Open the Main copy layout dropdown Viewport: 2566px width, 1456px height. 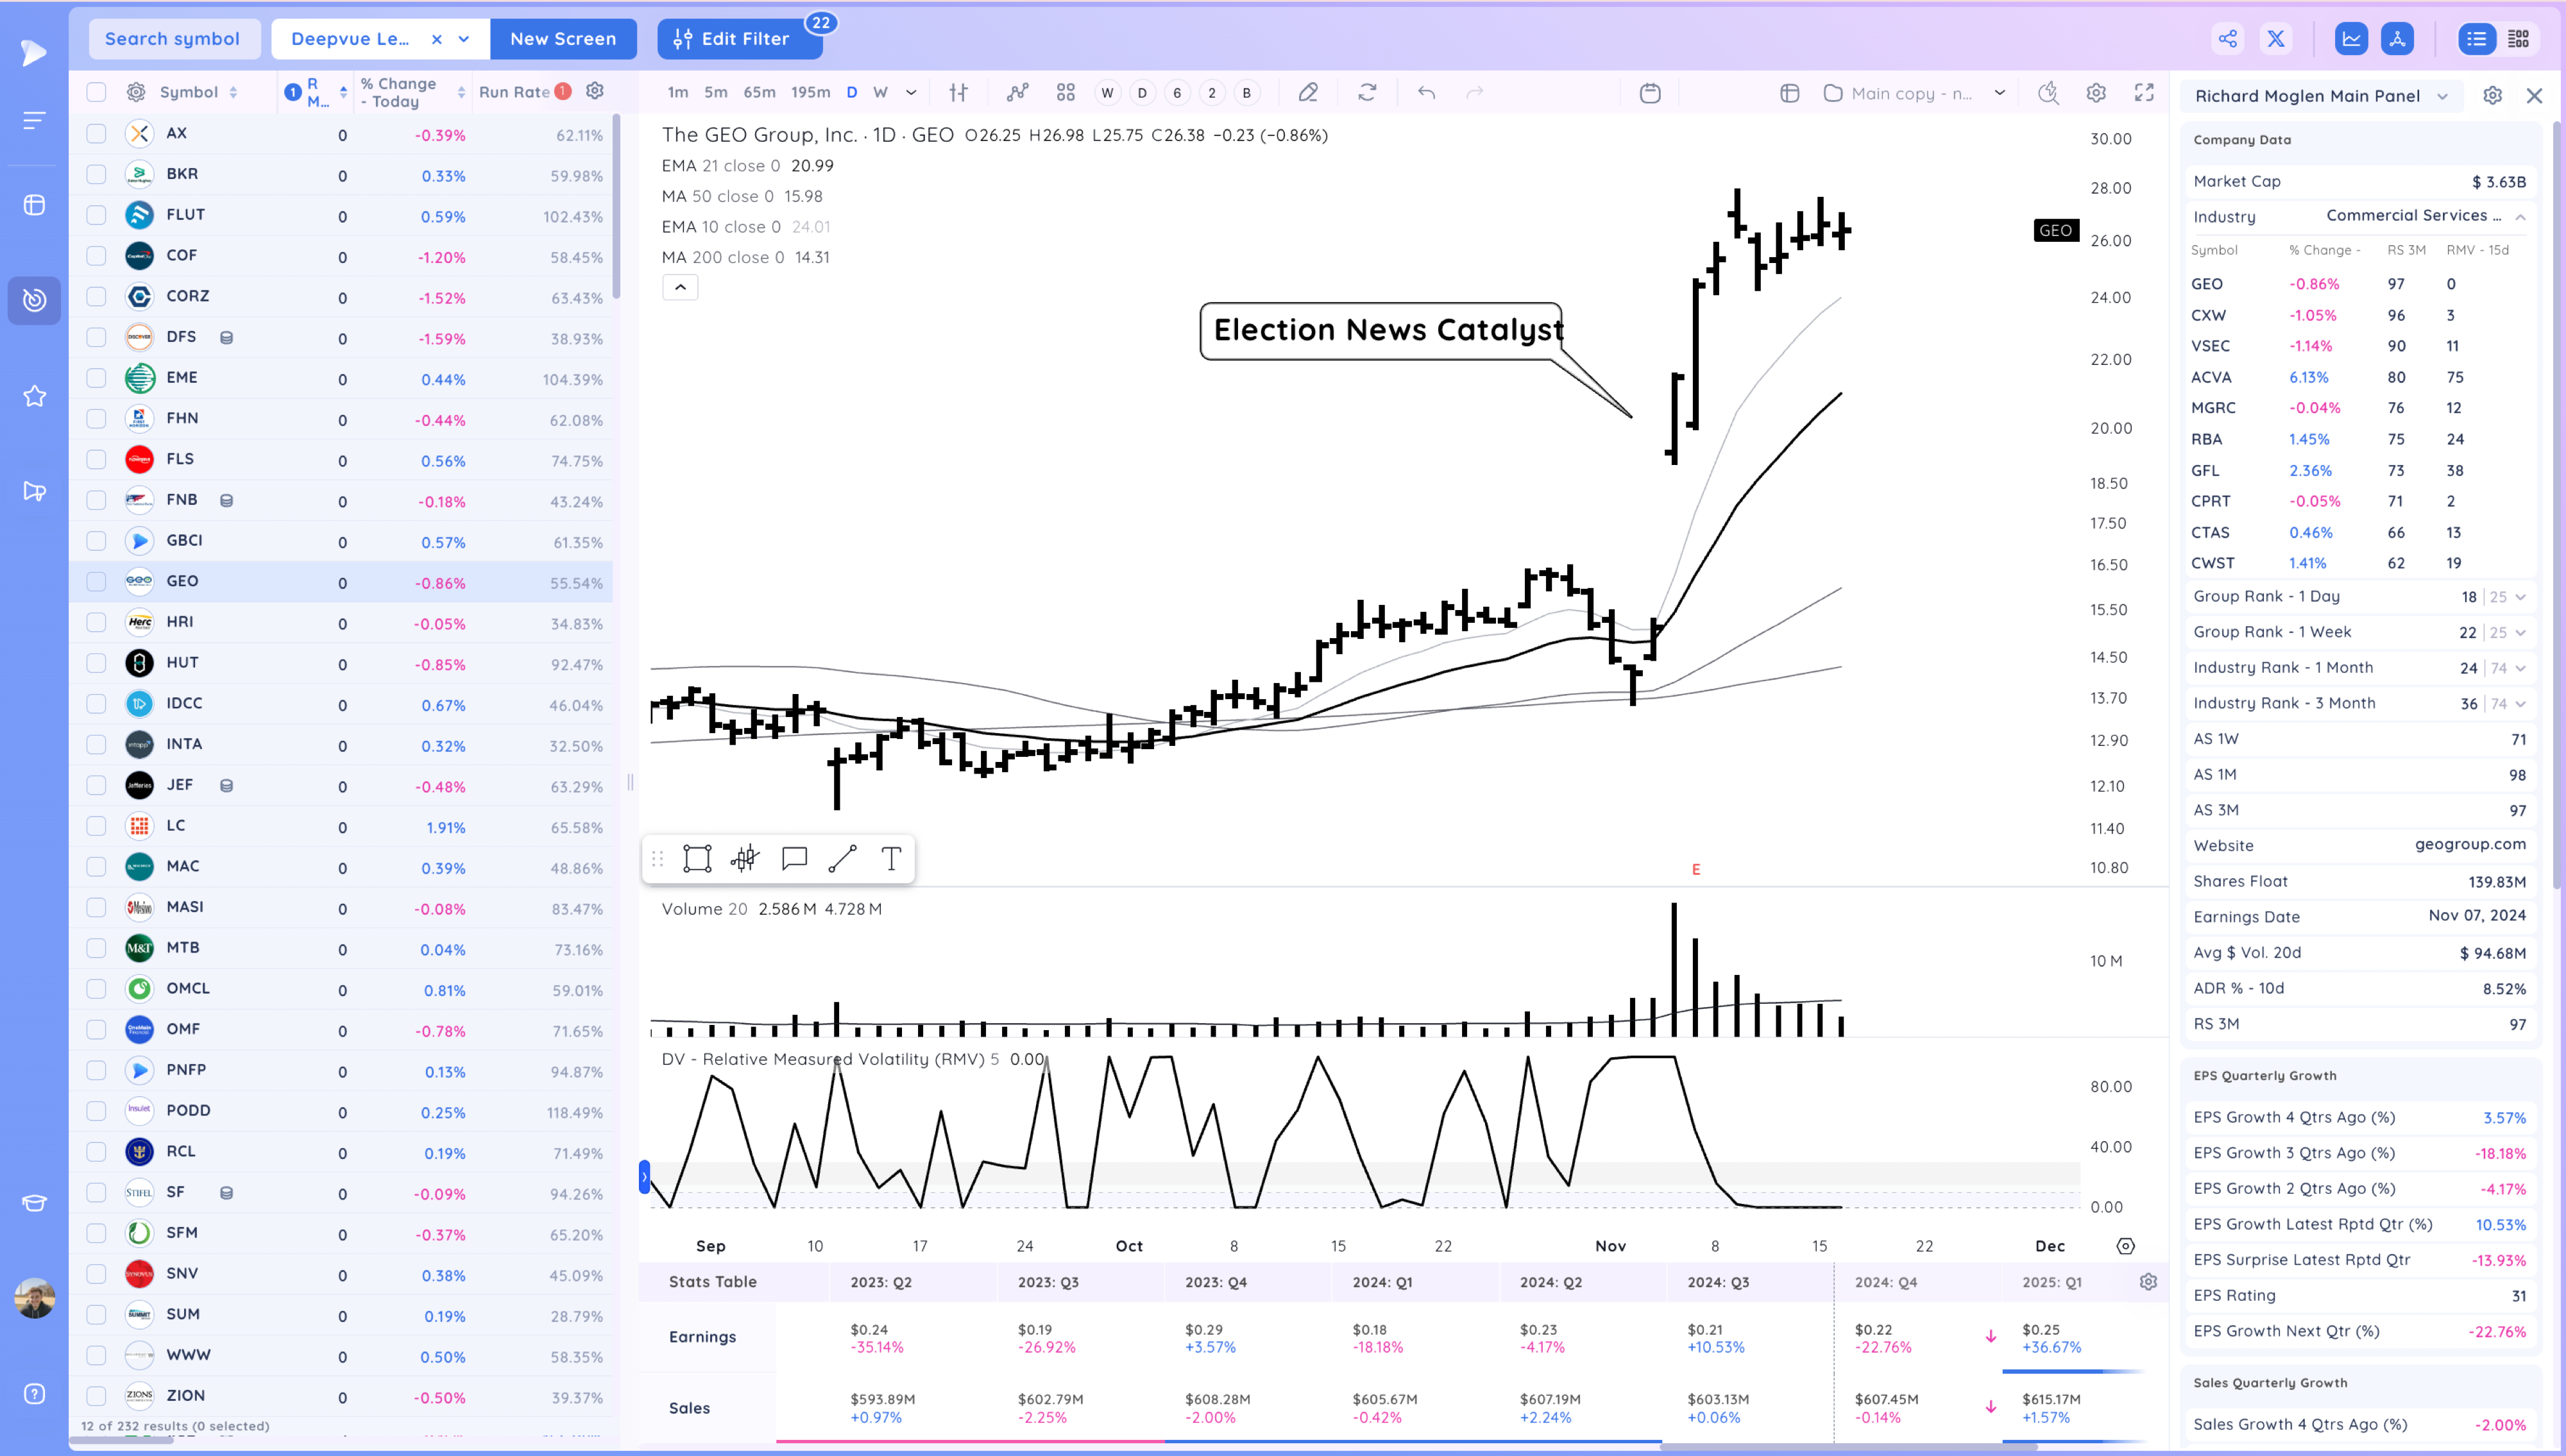click(x=2000, y=93)
